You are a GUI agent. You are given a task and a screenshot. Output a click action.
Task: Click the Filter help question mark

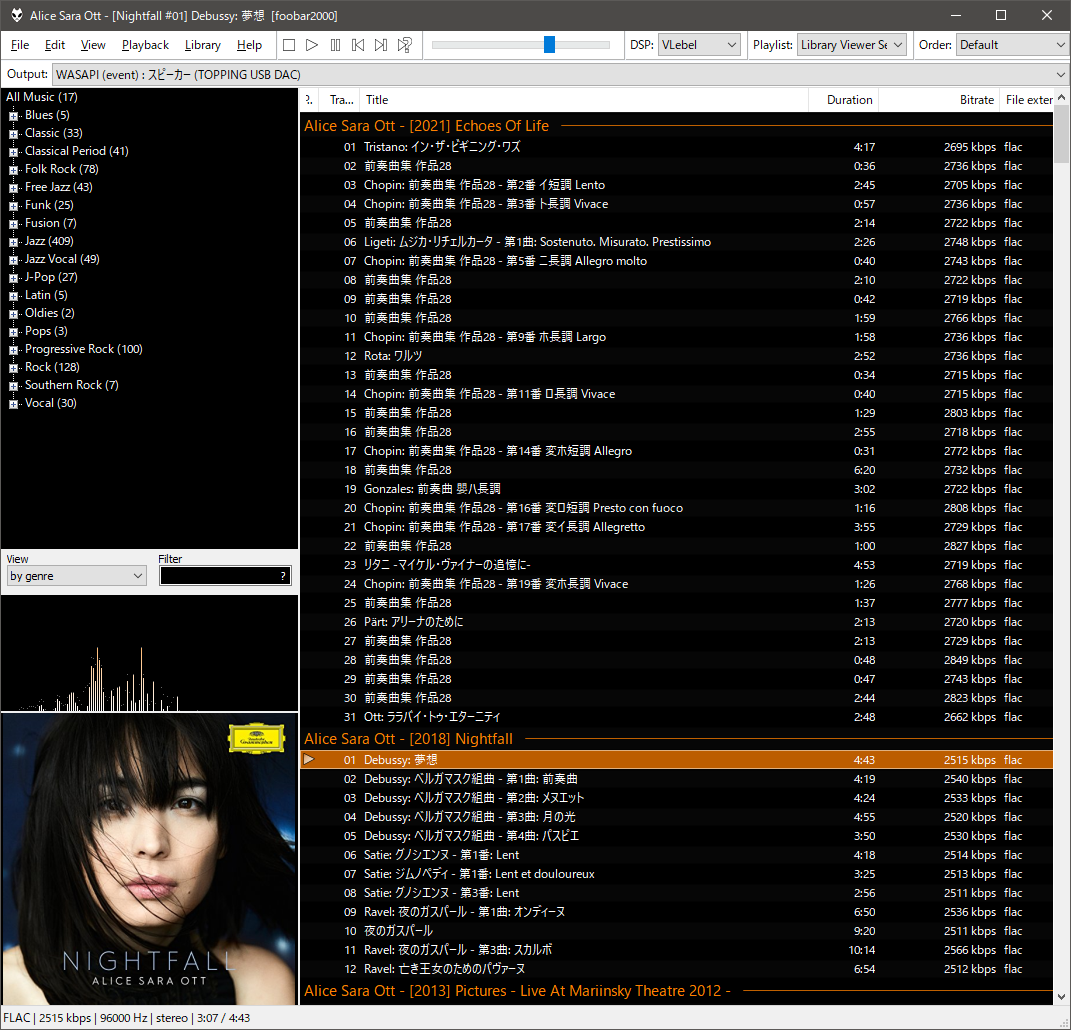click(x=283, y=576)
